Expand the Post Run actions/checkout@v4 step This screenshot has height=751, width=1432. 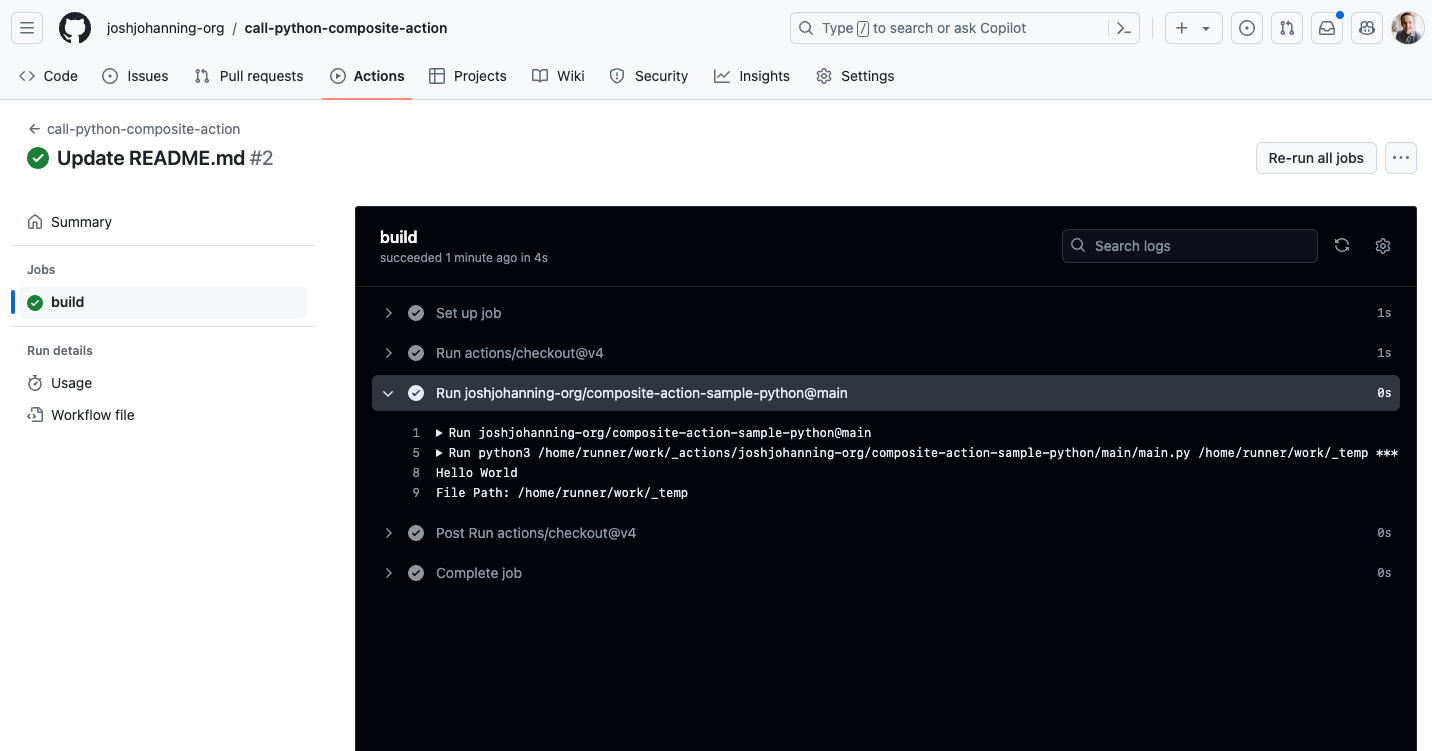point(388,532)
